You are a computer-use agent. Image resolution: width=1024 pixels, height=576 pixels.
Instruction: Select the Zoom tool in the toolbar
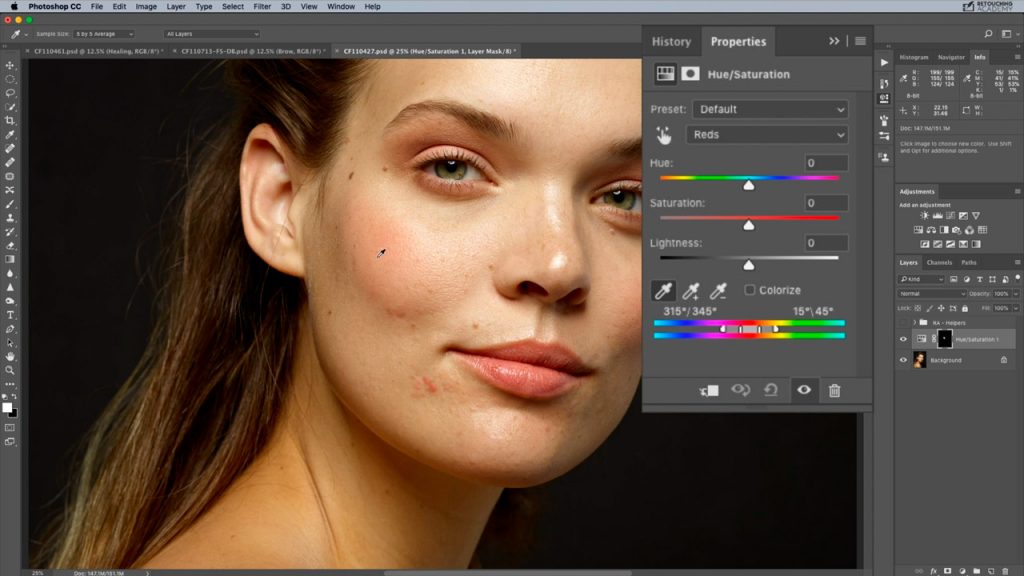tap(10, 368)
